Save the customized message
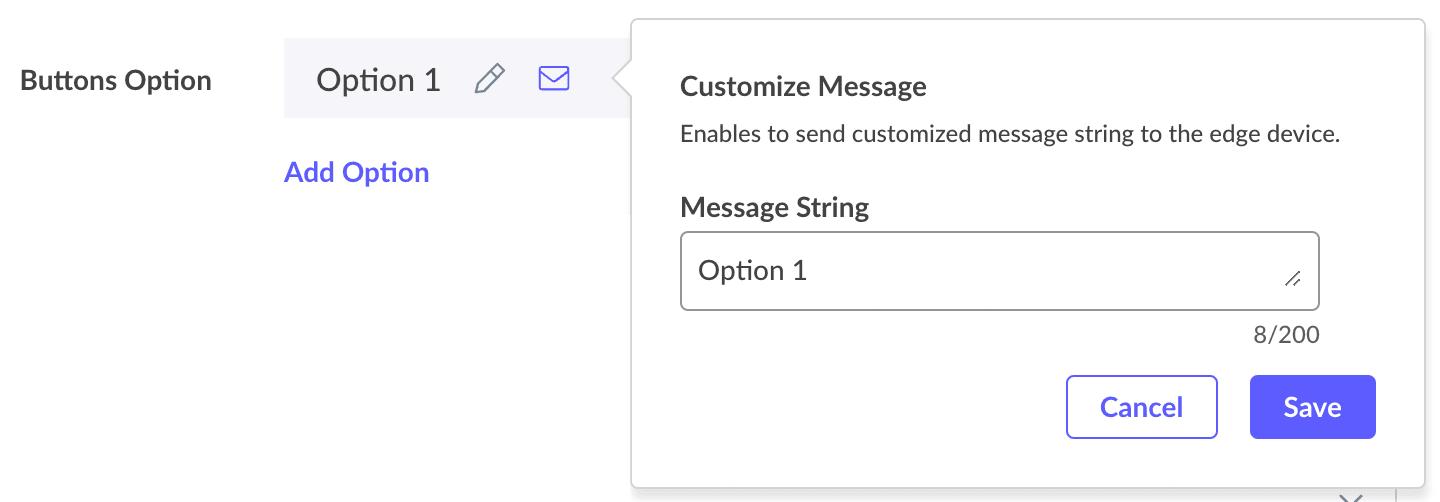Viewport: 1440px width, 502px height. click(x=1312, y=407)
